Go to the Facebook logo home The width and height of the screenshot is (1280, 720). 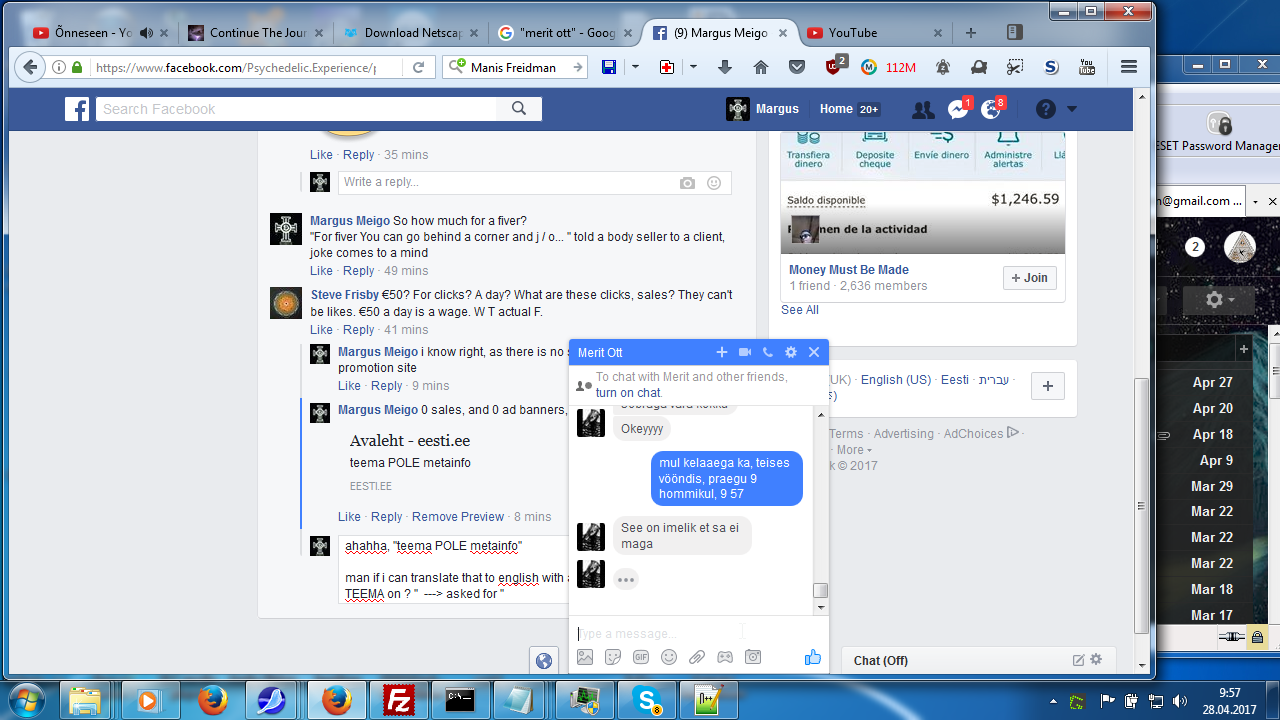[77, 109]
